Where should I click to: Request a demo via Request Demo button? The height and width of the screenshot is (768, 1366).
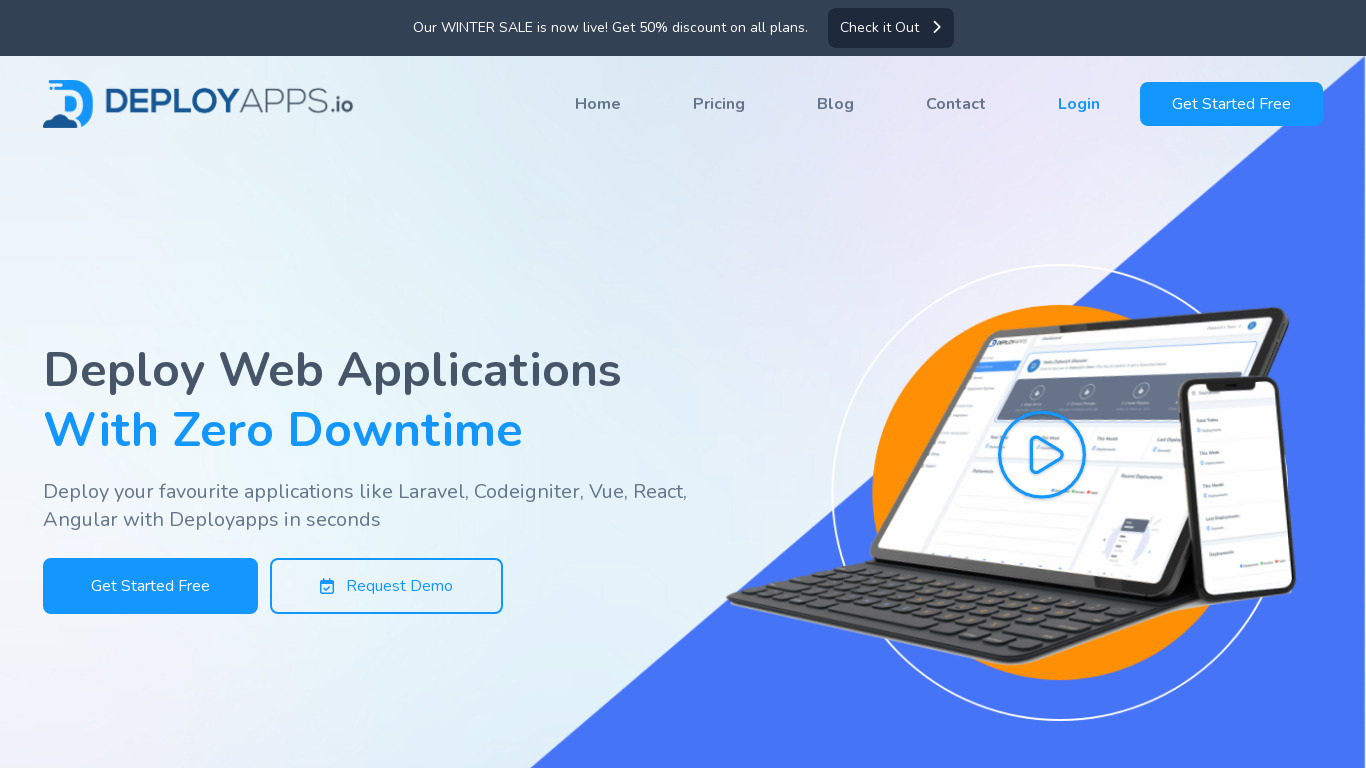tap(386, 586)
